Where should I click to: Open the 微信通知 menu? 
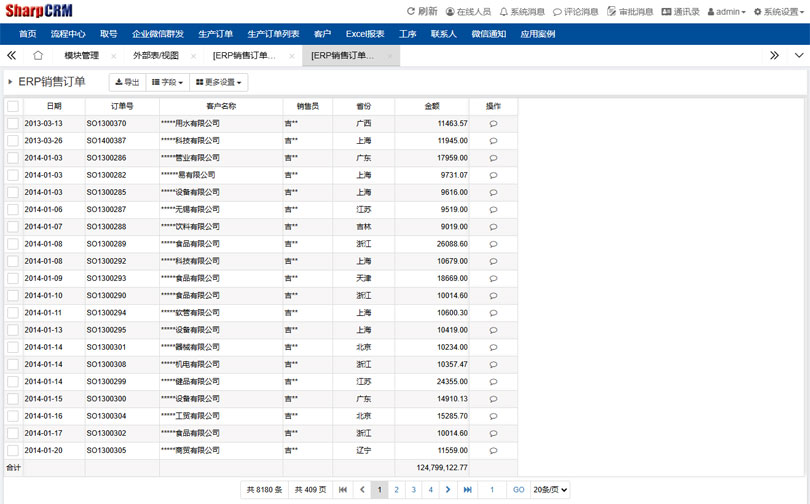(489, 34)
